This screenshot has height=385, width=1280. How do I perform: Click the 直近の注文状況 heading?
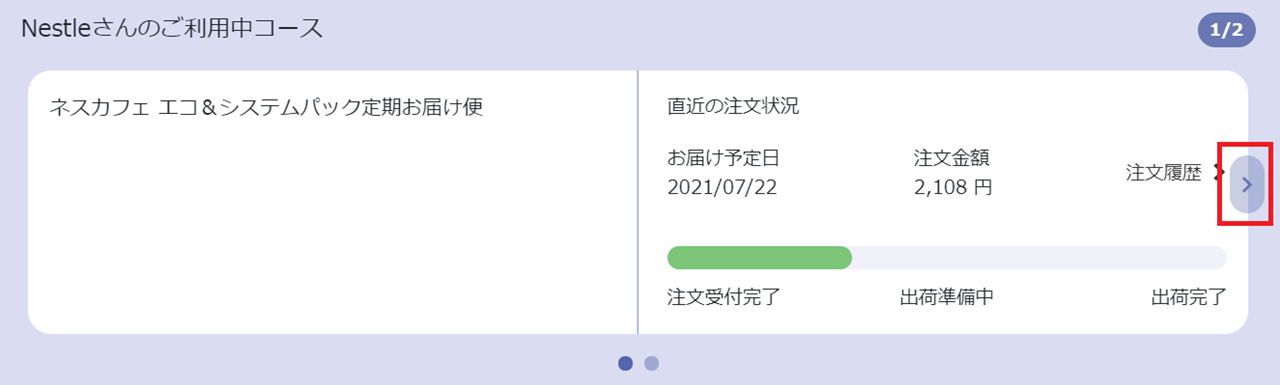[733, 106]
